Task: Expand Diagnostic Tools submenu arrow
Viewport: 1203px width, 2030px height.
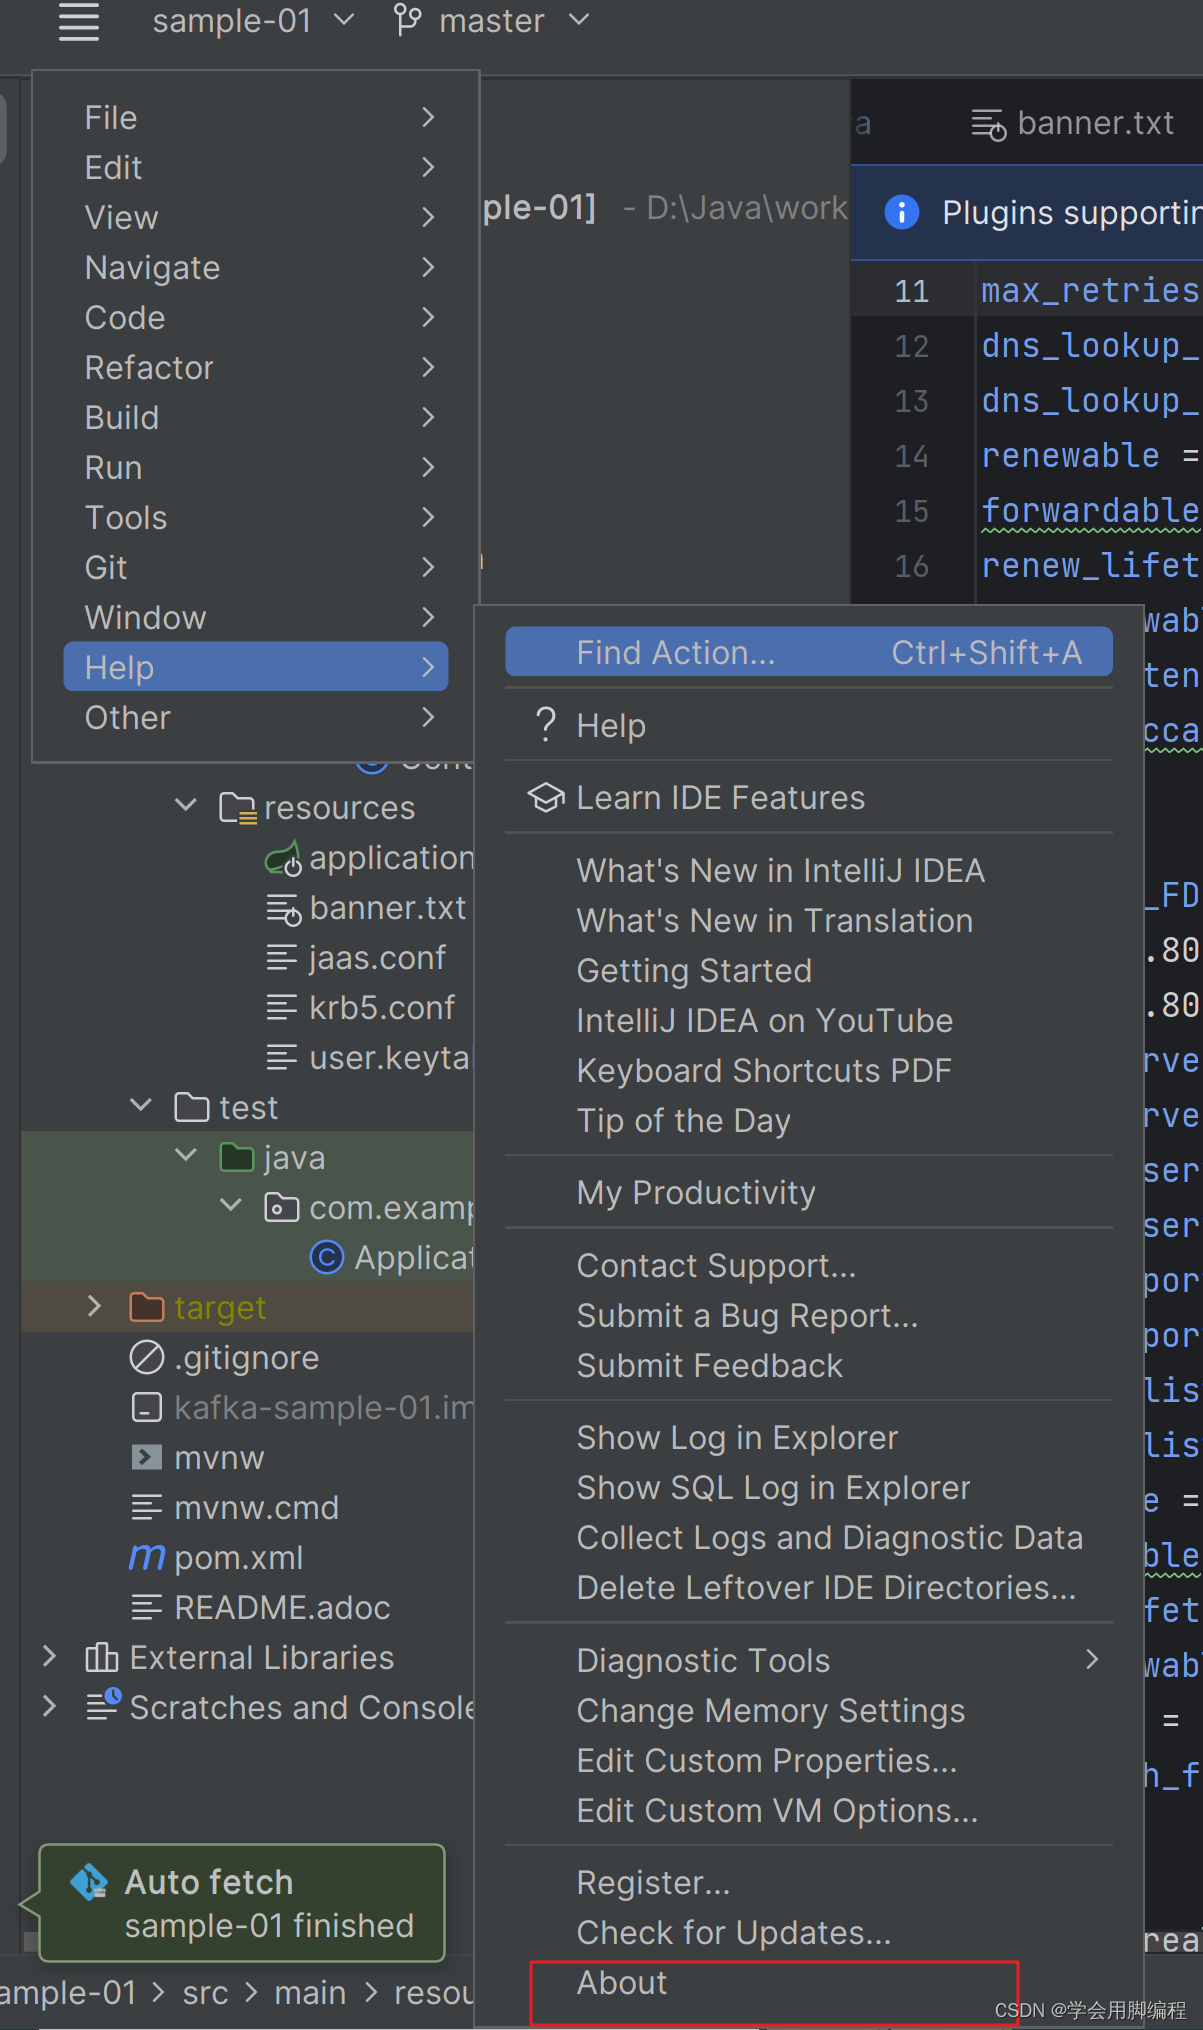Action: click(1092, 1659)
